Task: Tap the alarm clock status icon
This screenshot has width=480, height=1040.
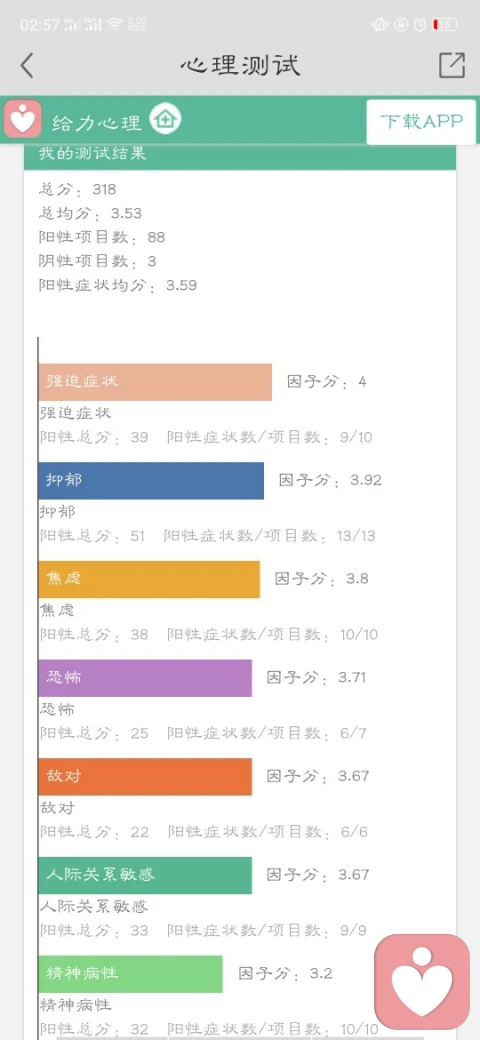Action: coord(420,25)
